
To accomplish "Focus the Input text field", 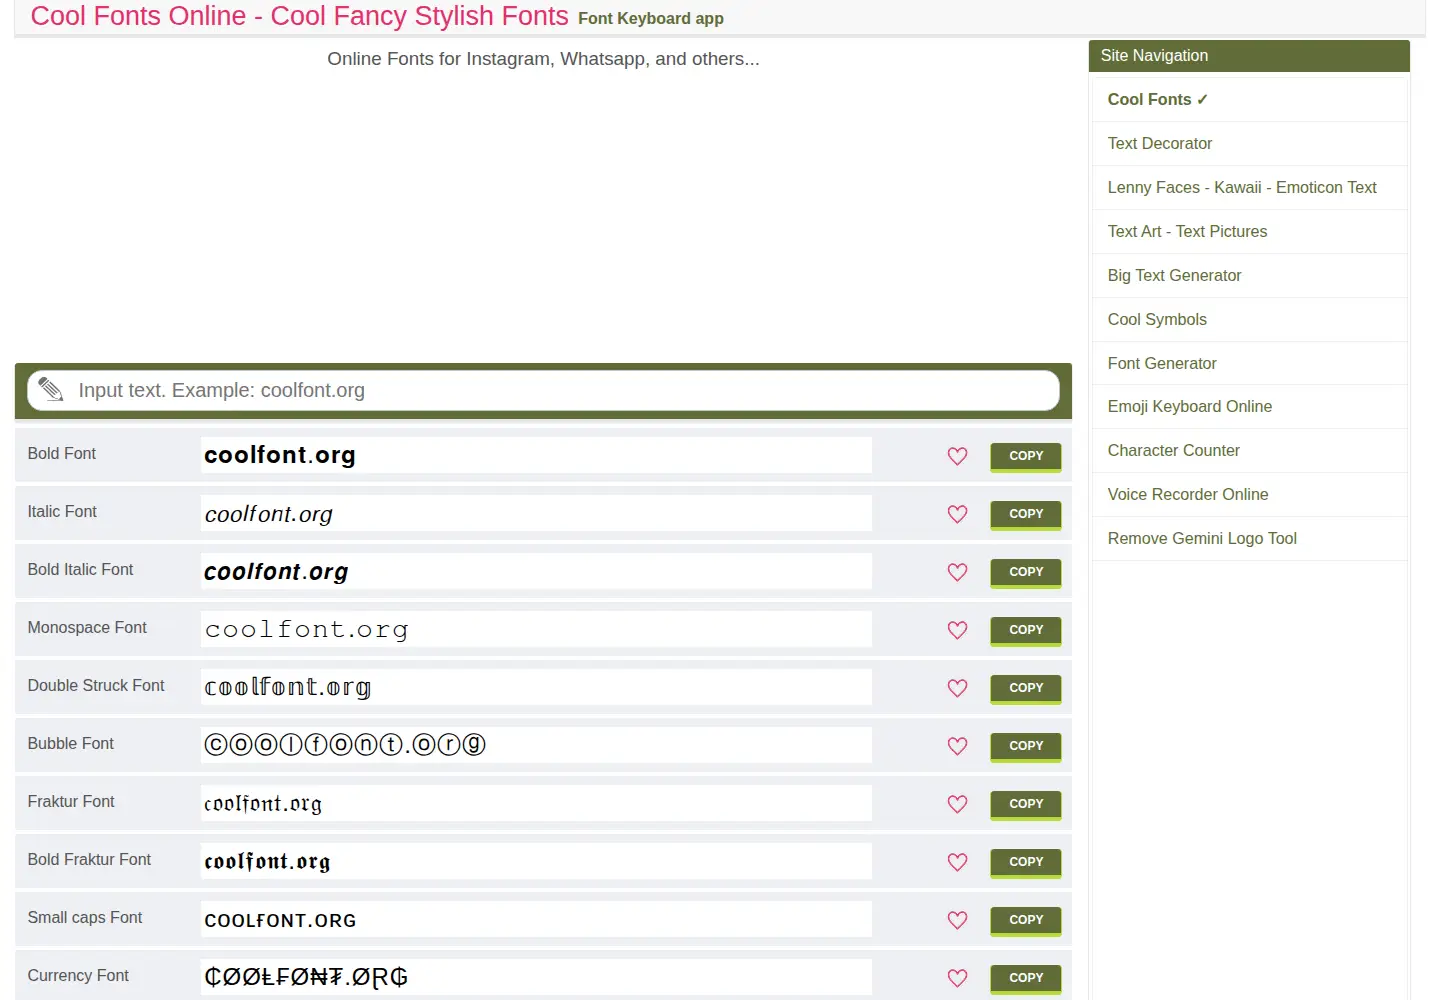I will click(543, 390).
